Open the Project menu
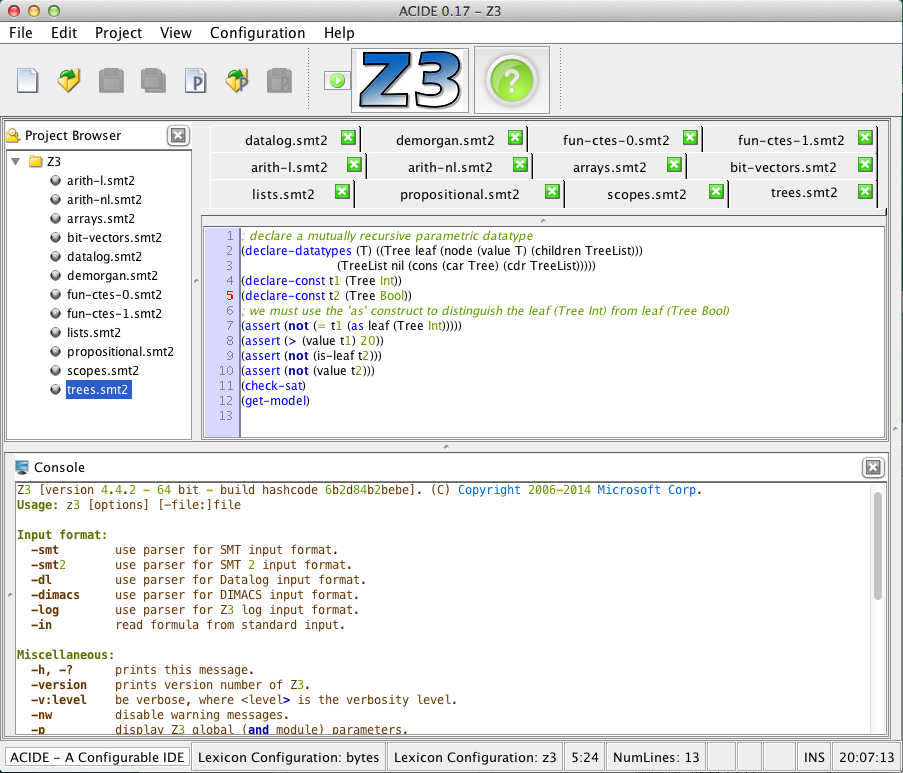This screenshot has width=903, height=773. point(118,33)
